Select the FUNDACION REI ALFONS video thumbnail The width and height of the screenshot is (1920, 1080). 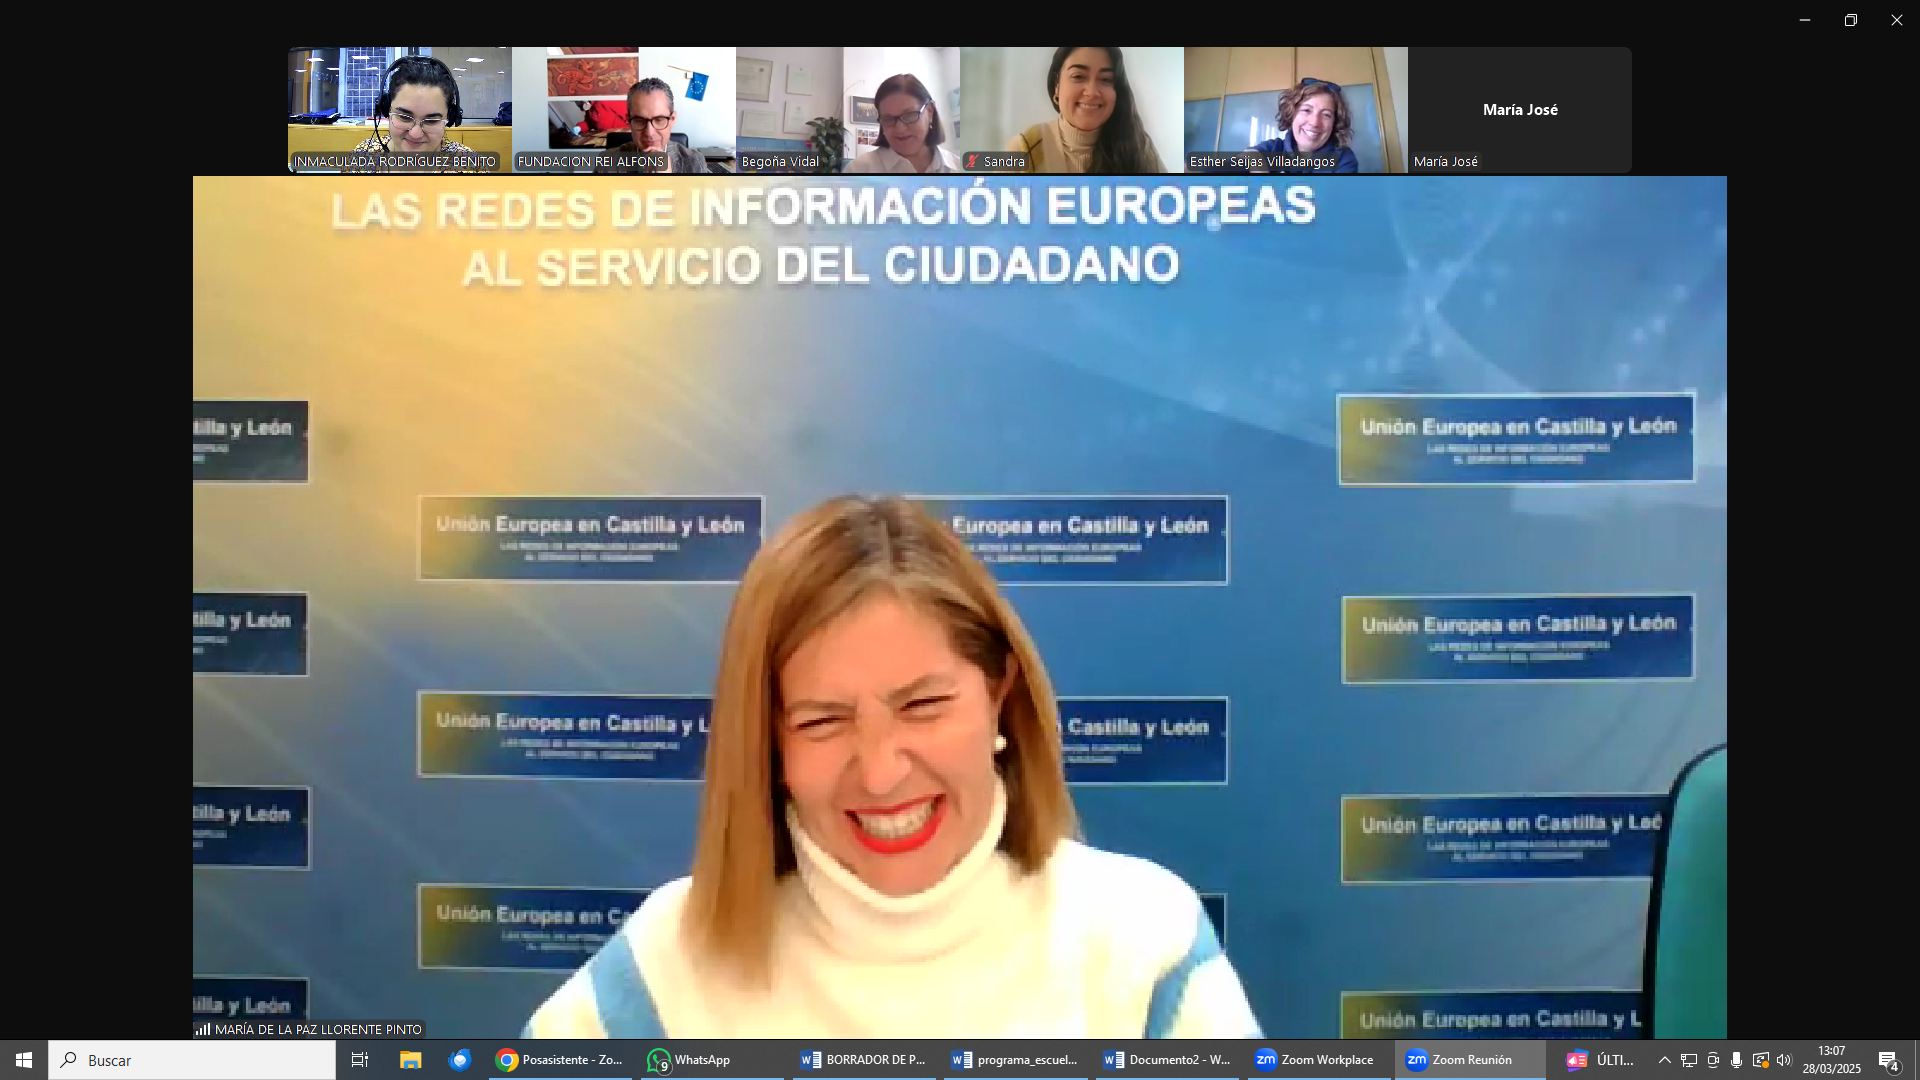624,110
